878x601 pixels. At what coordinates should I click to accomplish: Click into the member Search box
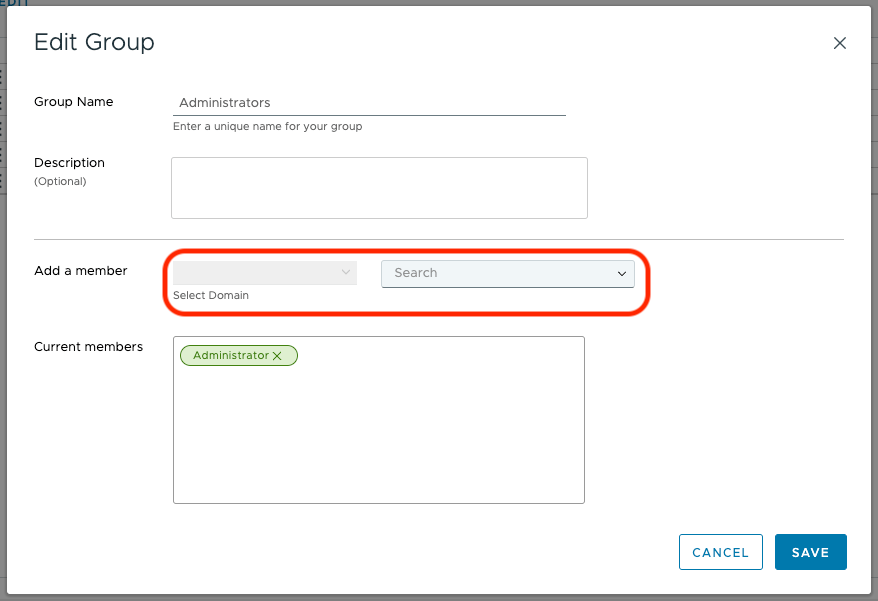[495, 273]
